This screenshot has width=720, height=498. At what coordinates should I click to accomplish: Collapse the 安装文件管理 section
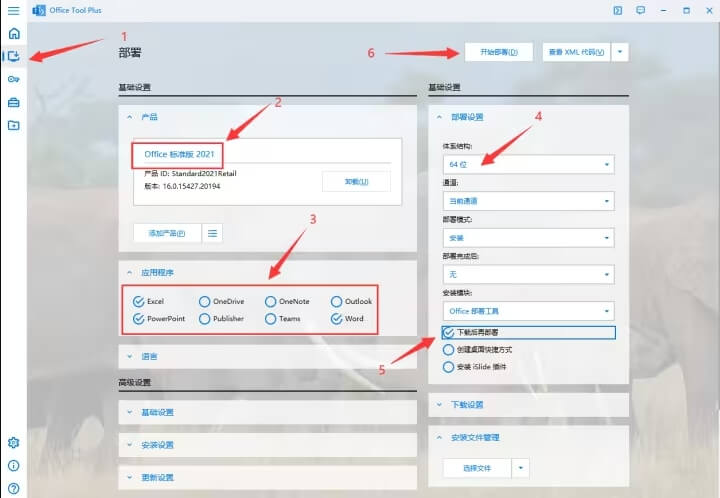point(439,438)
